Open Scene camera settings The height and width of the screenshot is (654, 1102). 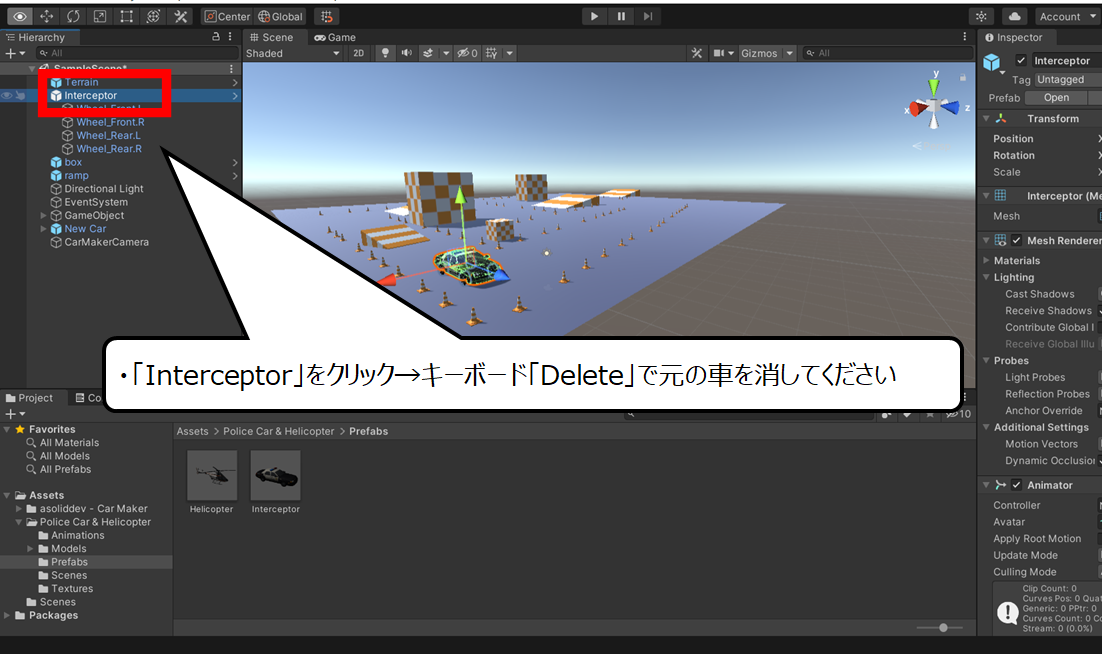719,53
